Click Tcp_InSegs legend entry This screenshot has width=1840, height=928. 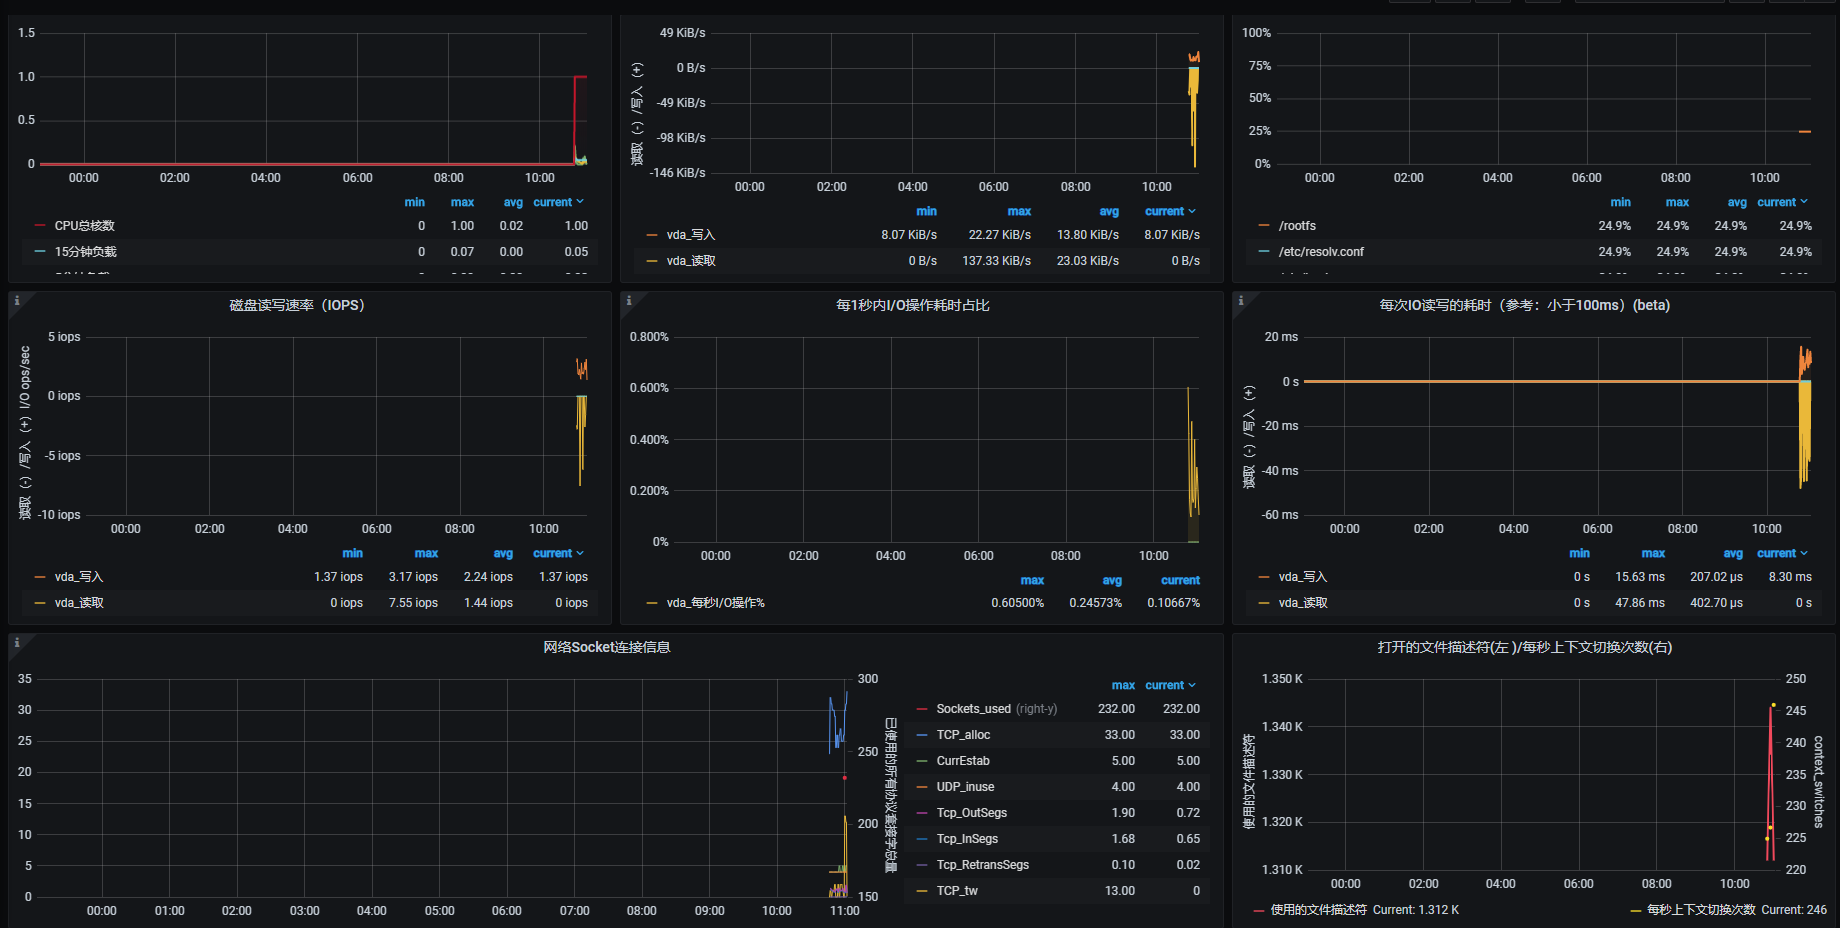[967, 839]
